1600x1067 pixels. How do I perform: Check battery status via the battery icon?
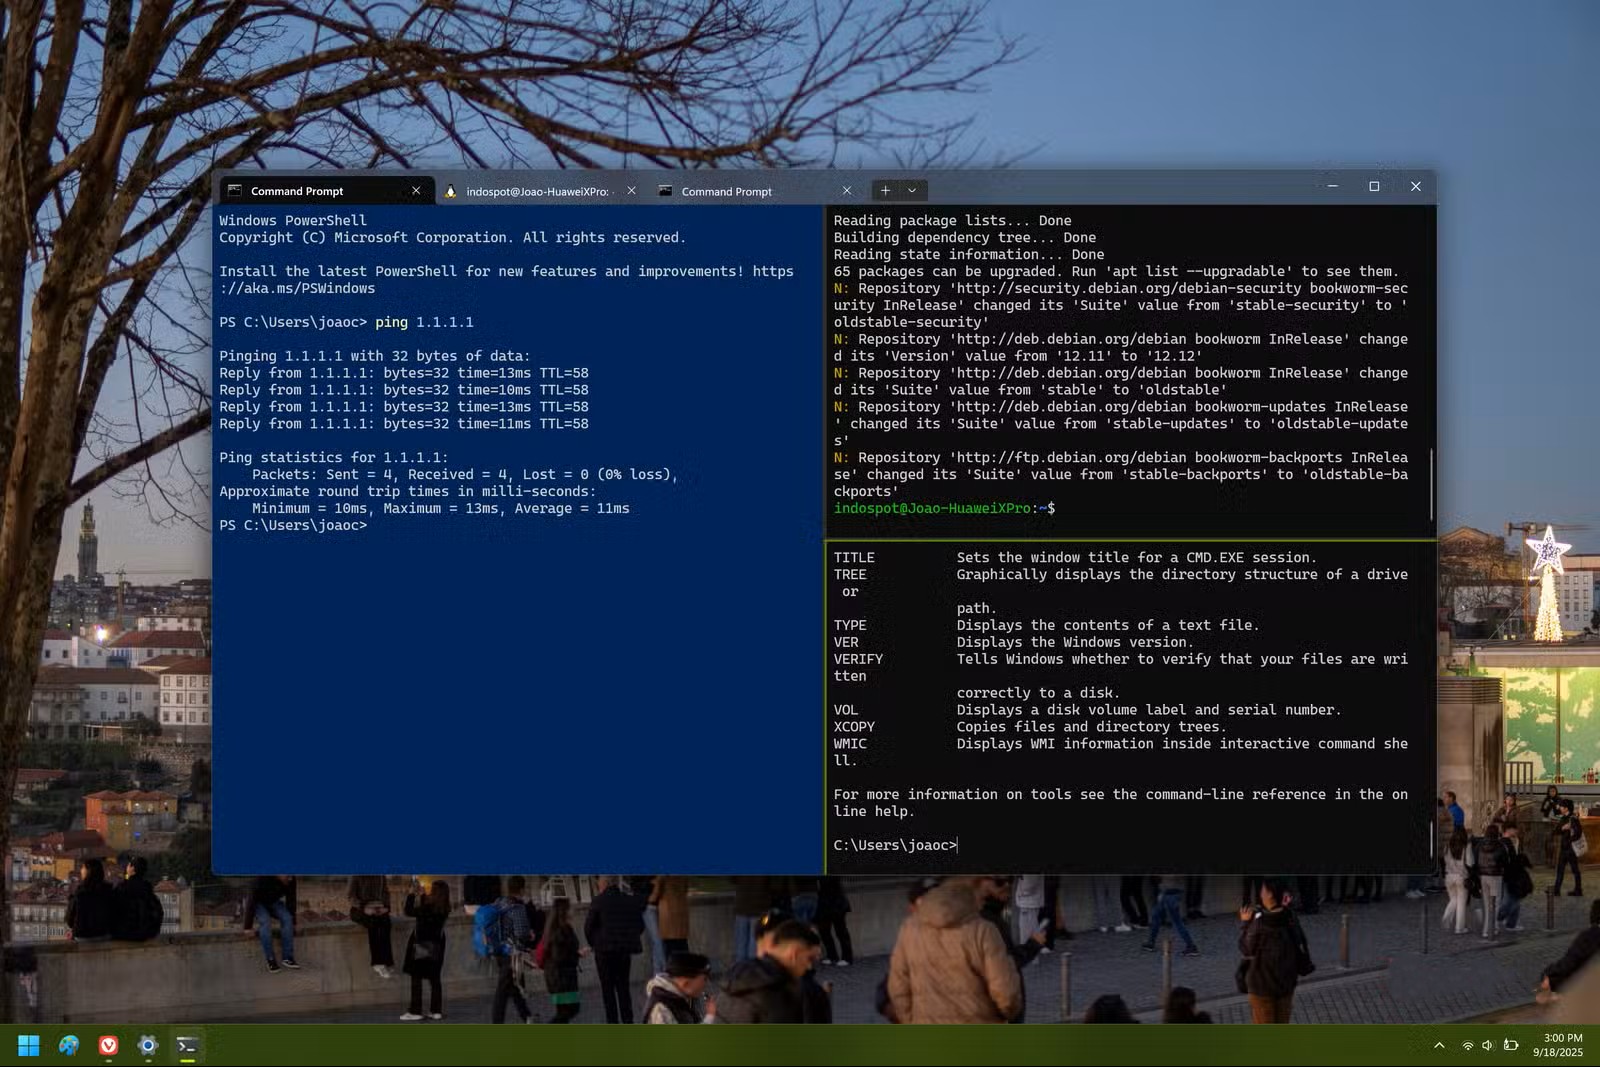(1511, 1045)
